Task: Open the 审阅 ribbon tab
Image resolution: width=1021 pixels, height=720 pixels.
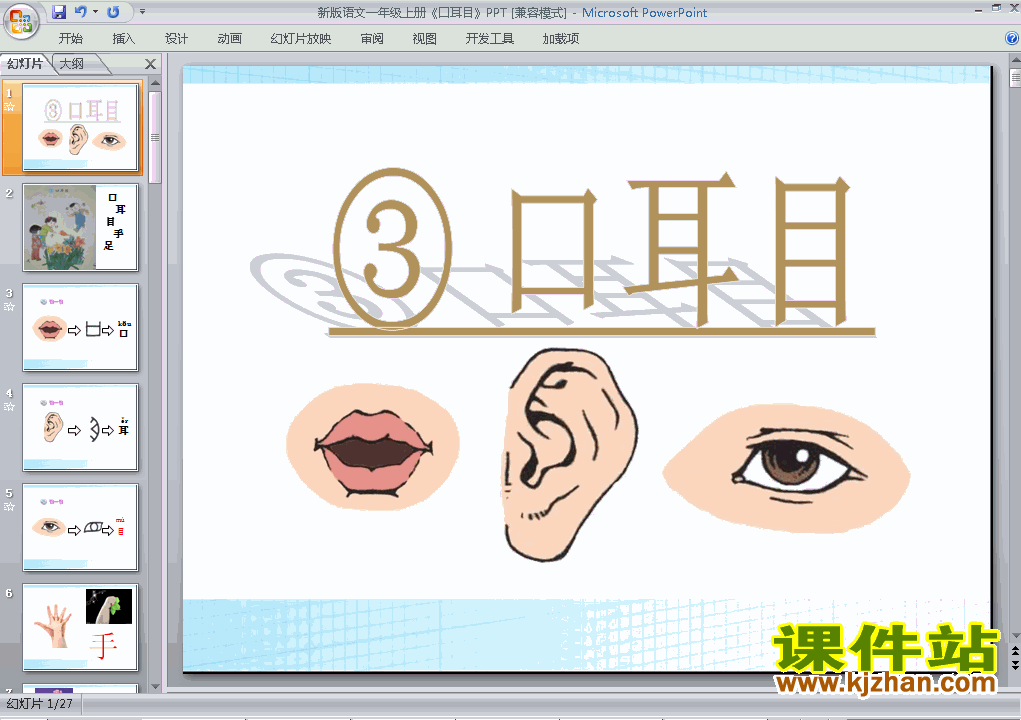Action: (x=372, y=38)
